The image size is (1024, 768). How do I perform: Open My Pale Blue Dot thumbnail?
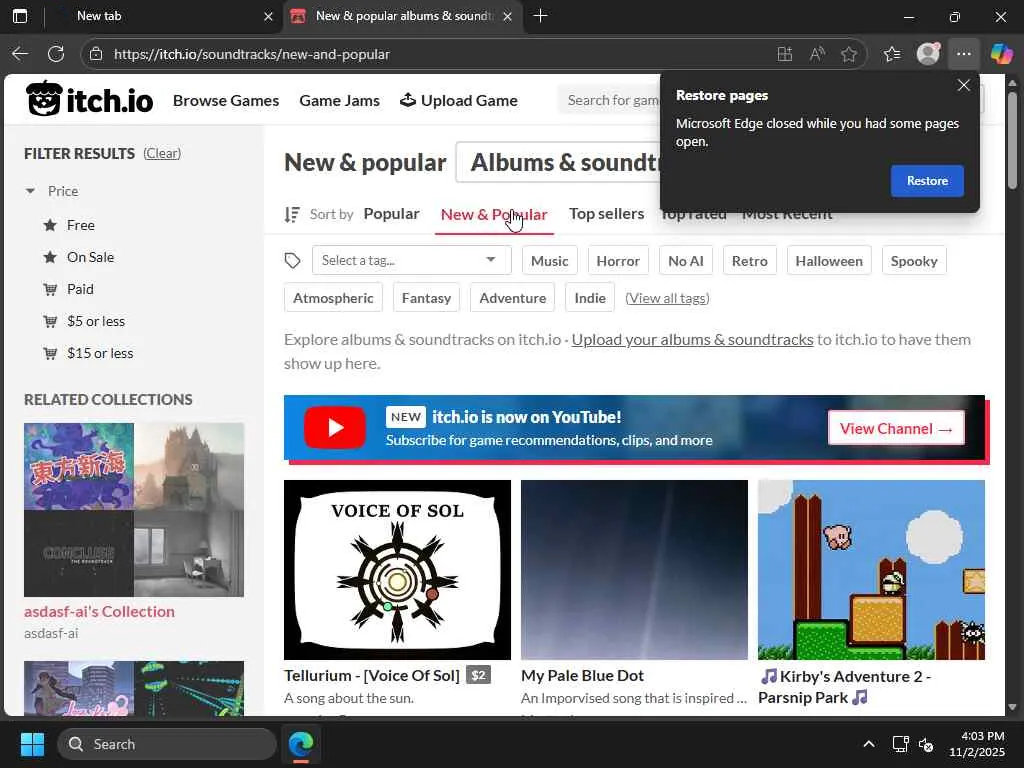tap(634, 569)
